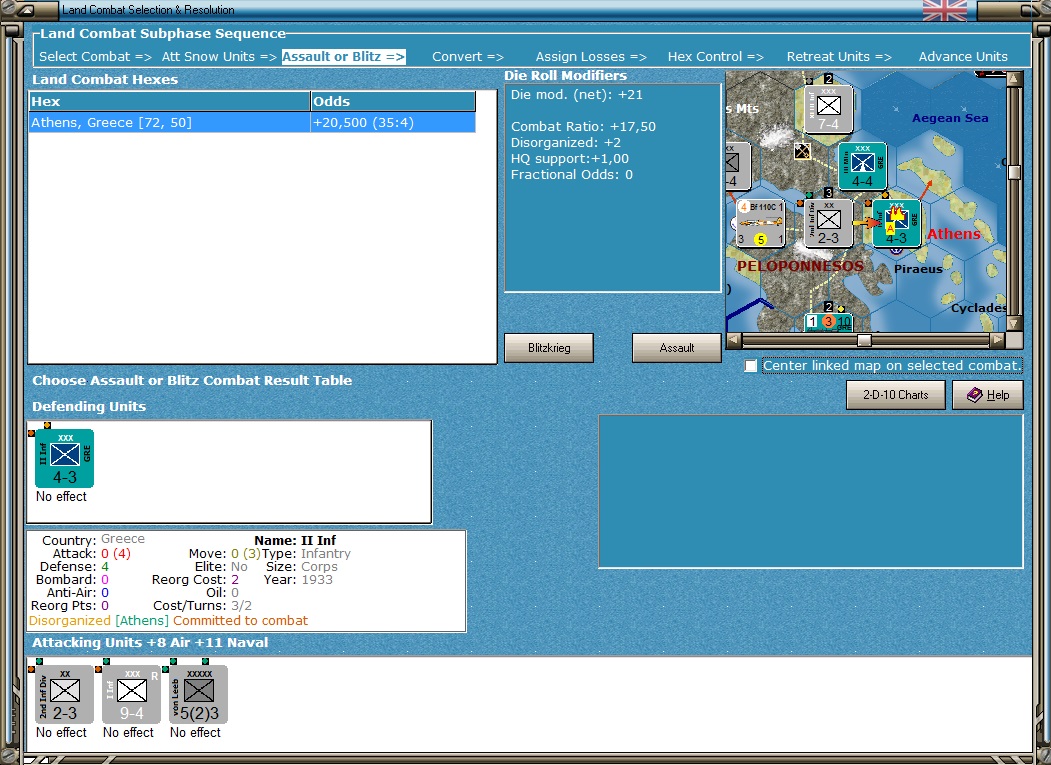
Task: Click the Greek 4-4 mountain counter on map
Action: [863, 166]
